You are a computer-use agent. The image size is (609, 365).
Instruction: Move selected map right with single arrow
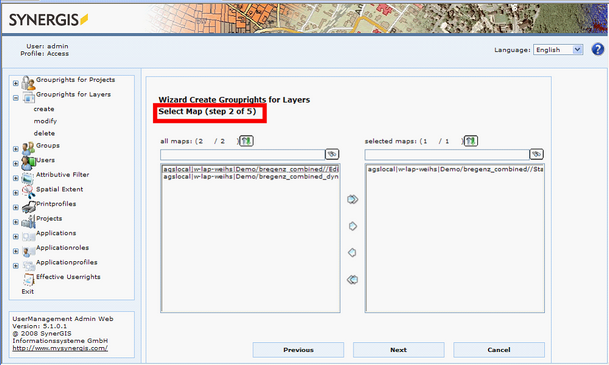353,226
